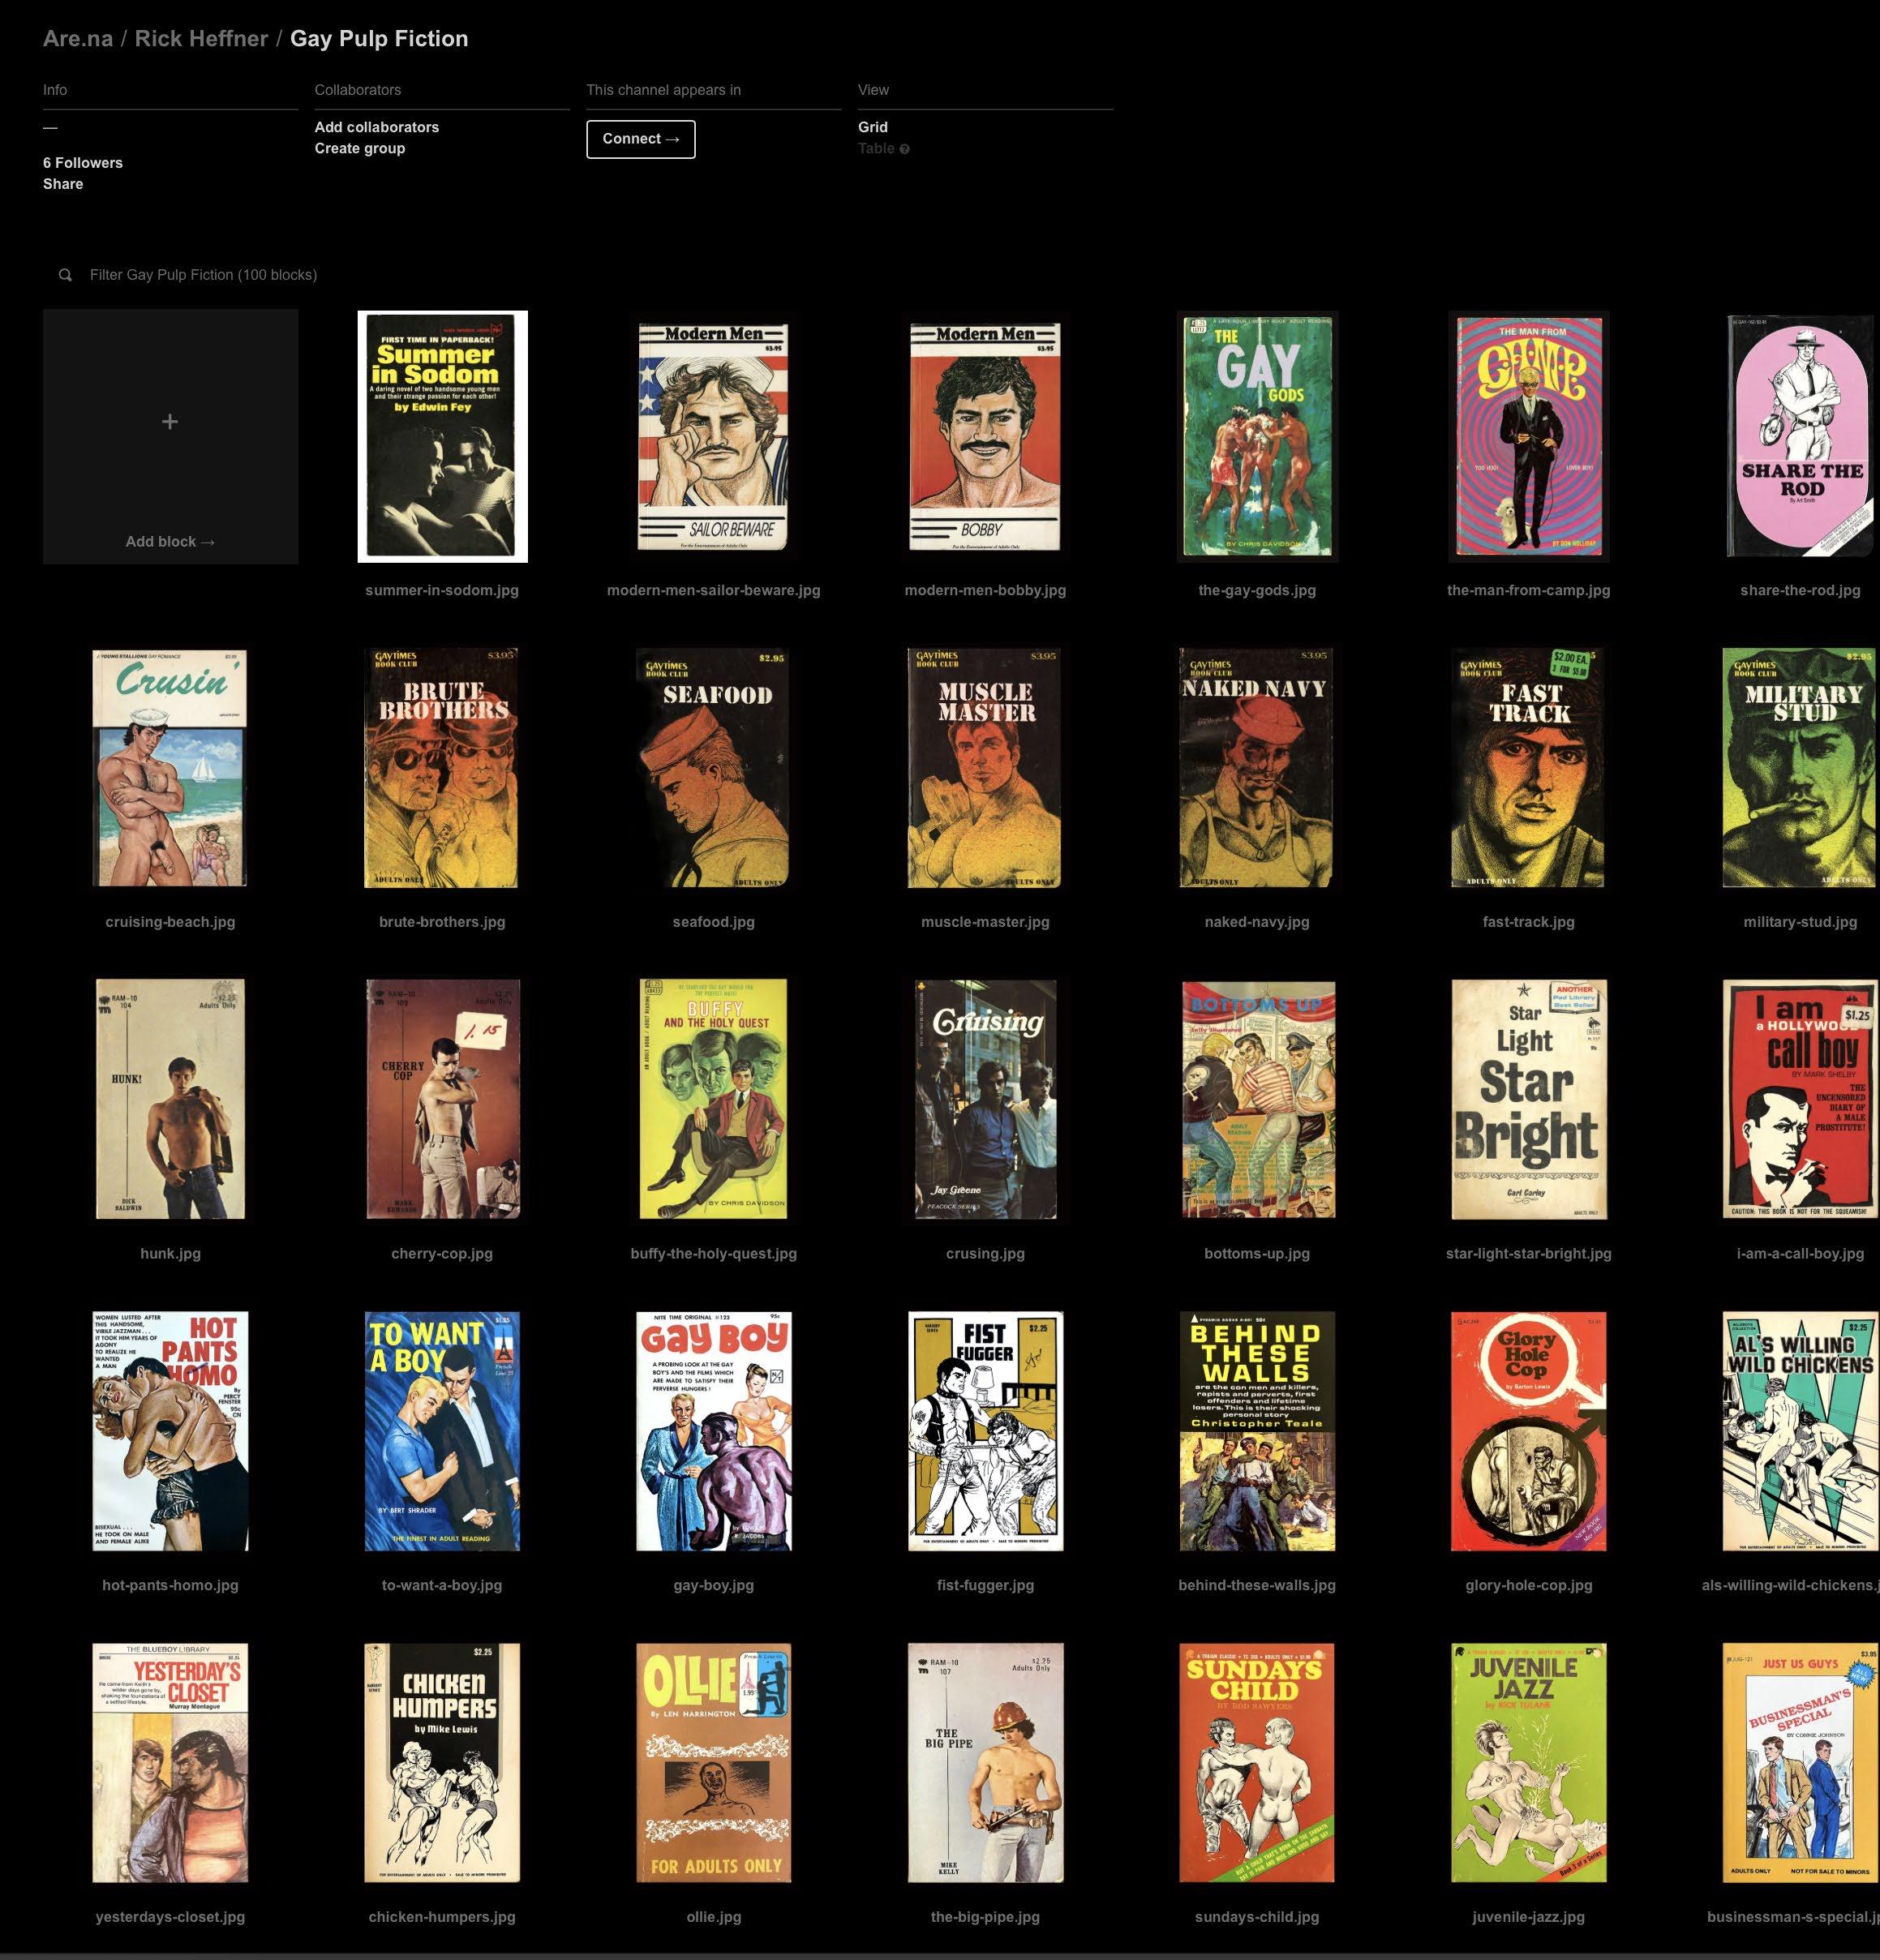Switch to Table view

(876, 148)
